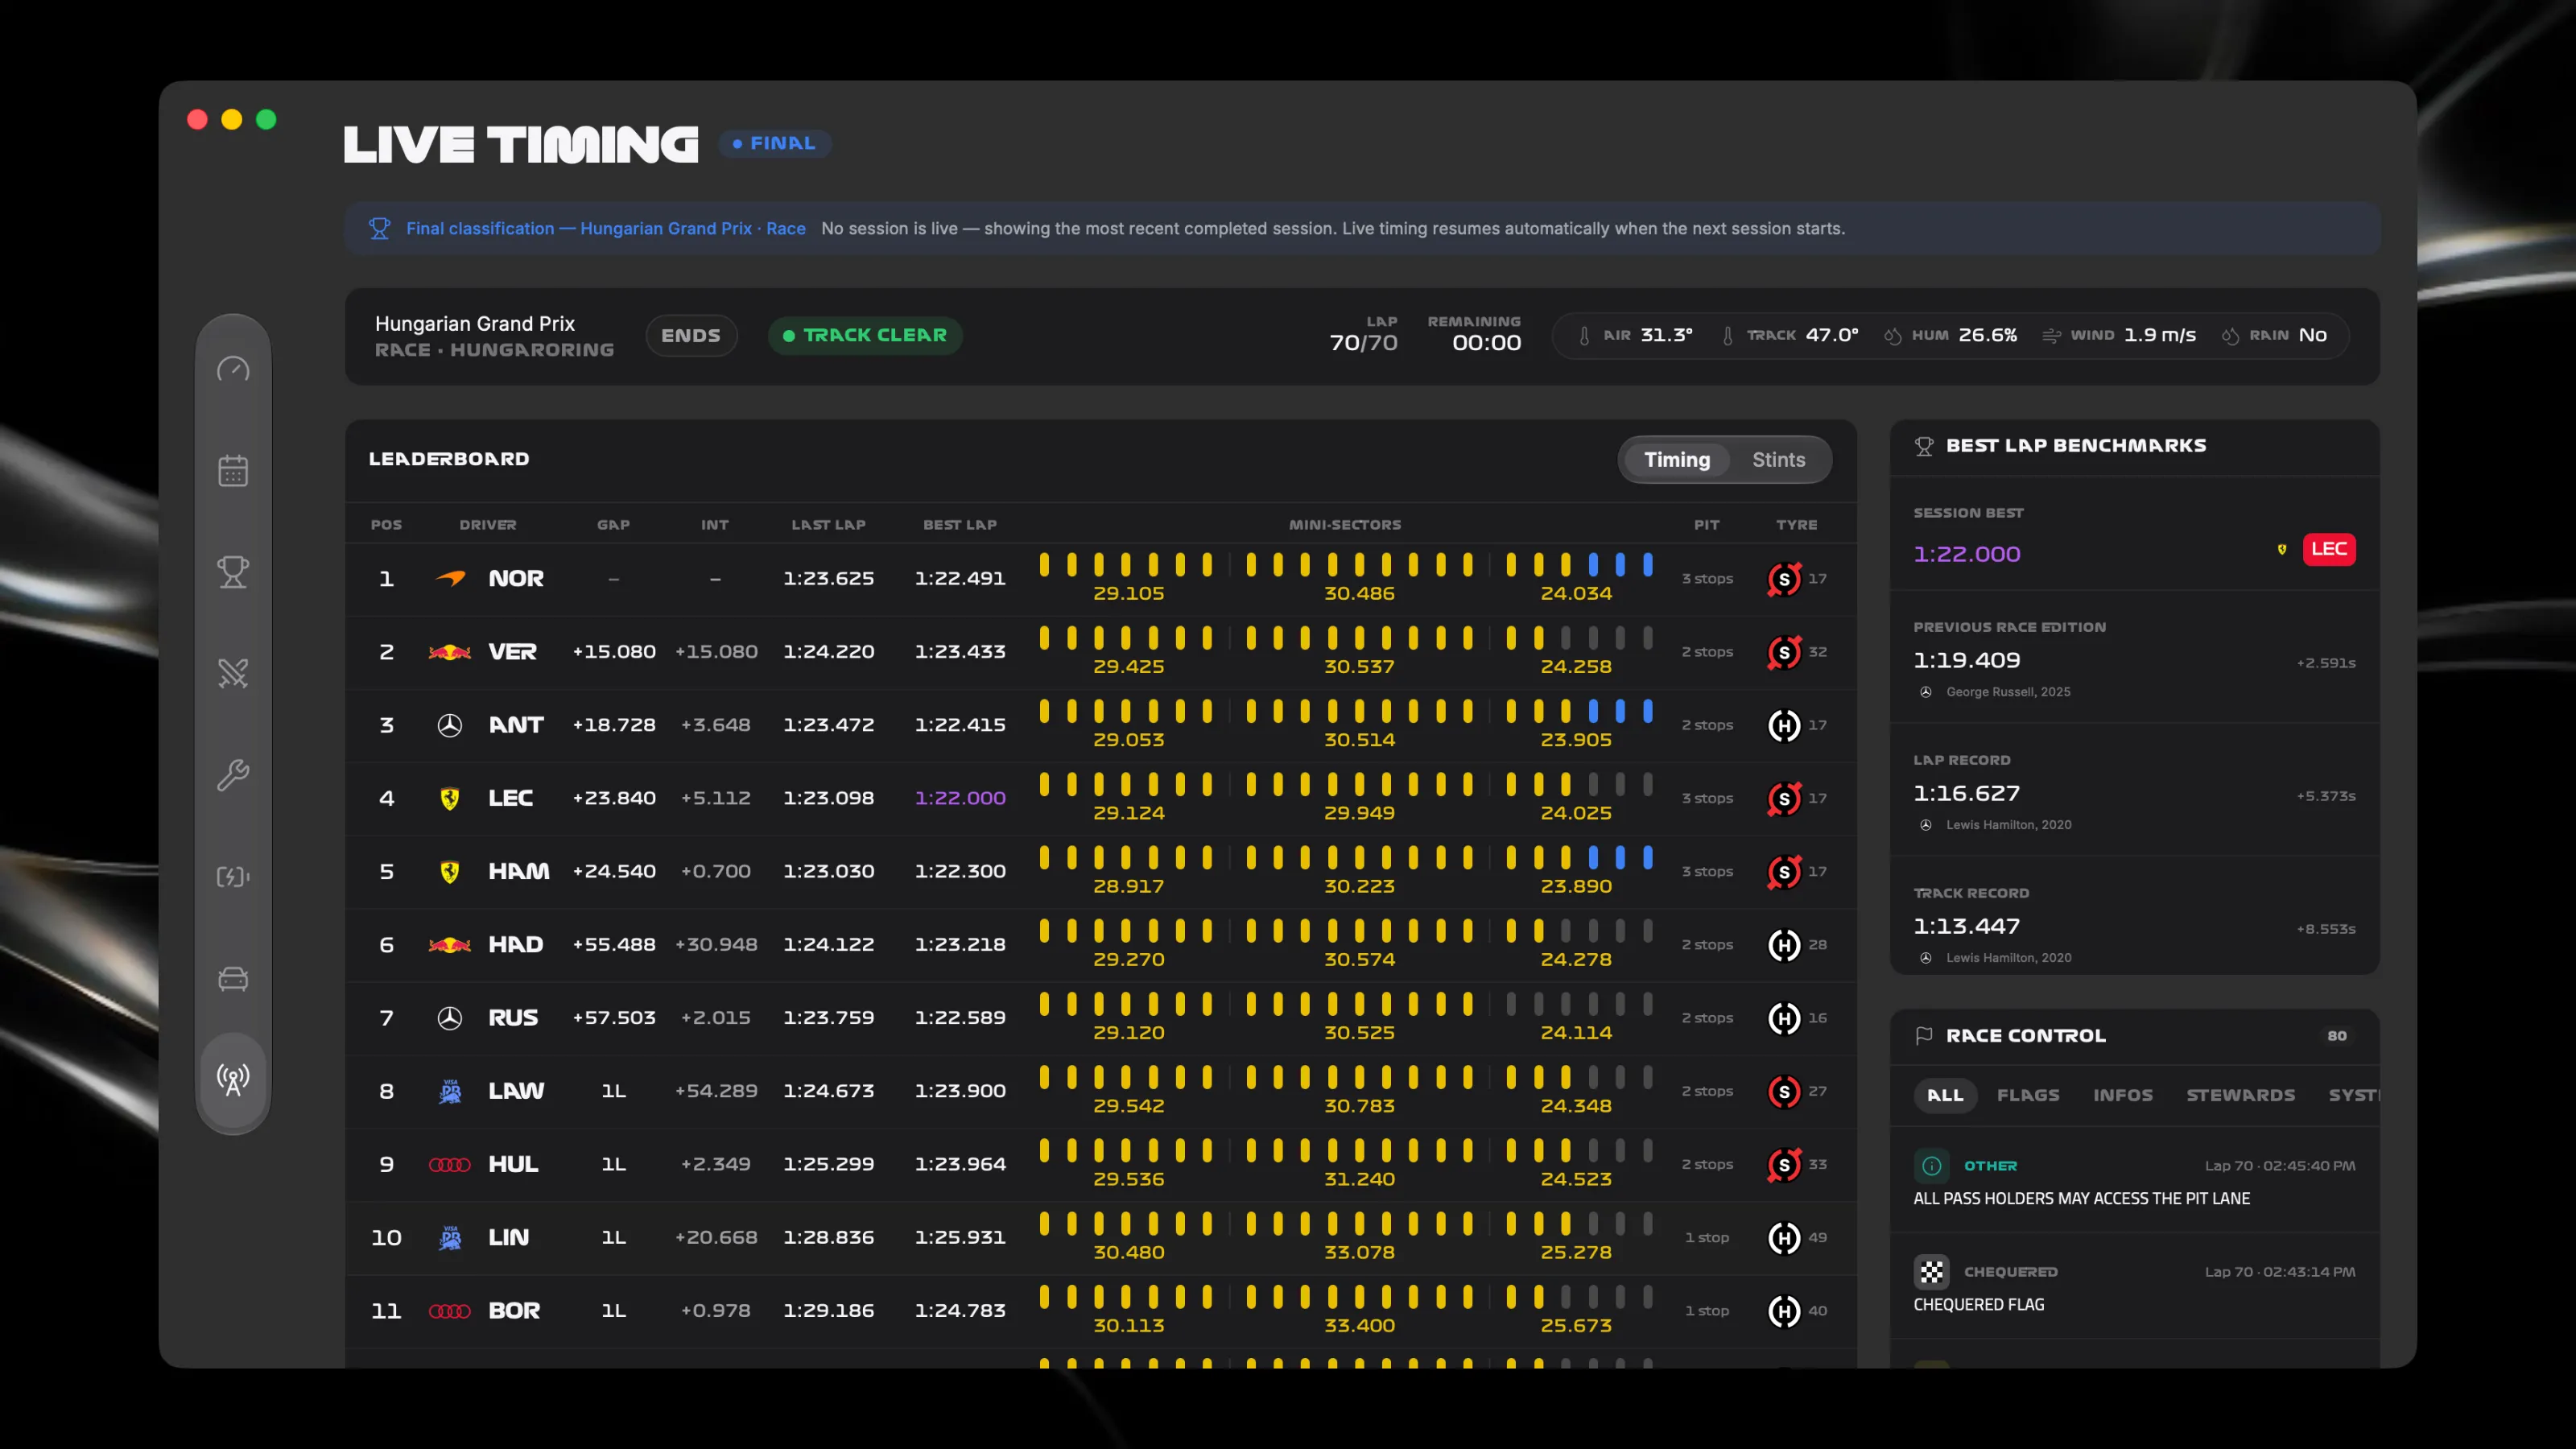Image resolution: width=2576 pixels, height=1449 pixels.
Task: Click the hard tyre icon in the ANT row
Action: [1784, 725]
